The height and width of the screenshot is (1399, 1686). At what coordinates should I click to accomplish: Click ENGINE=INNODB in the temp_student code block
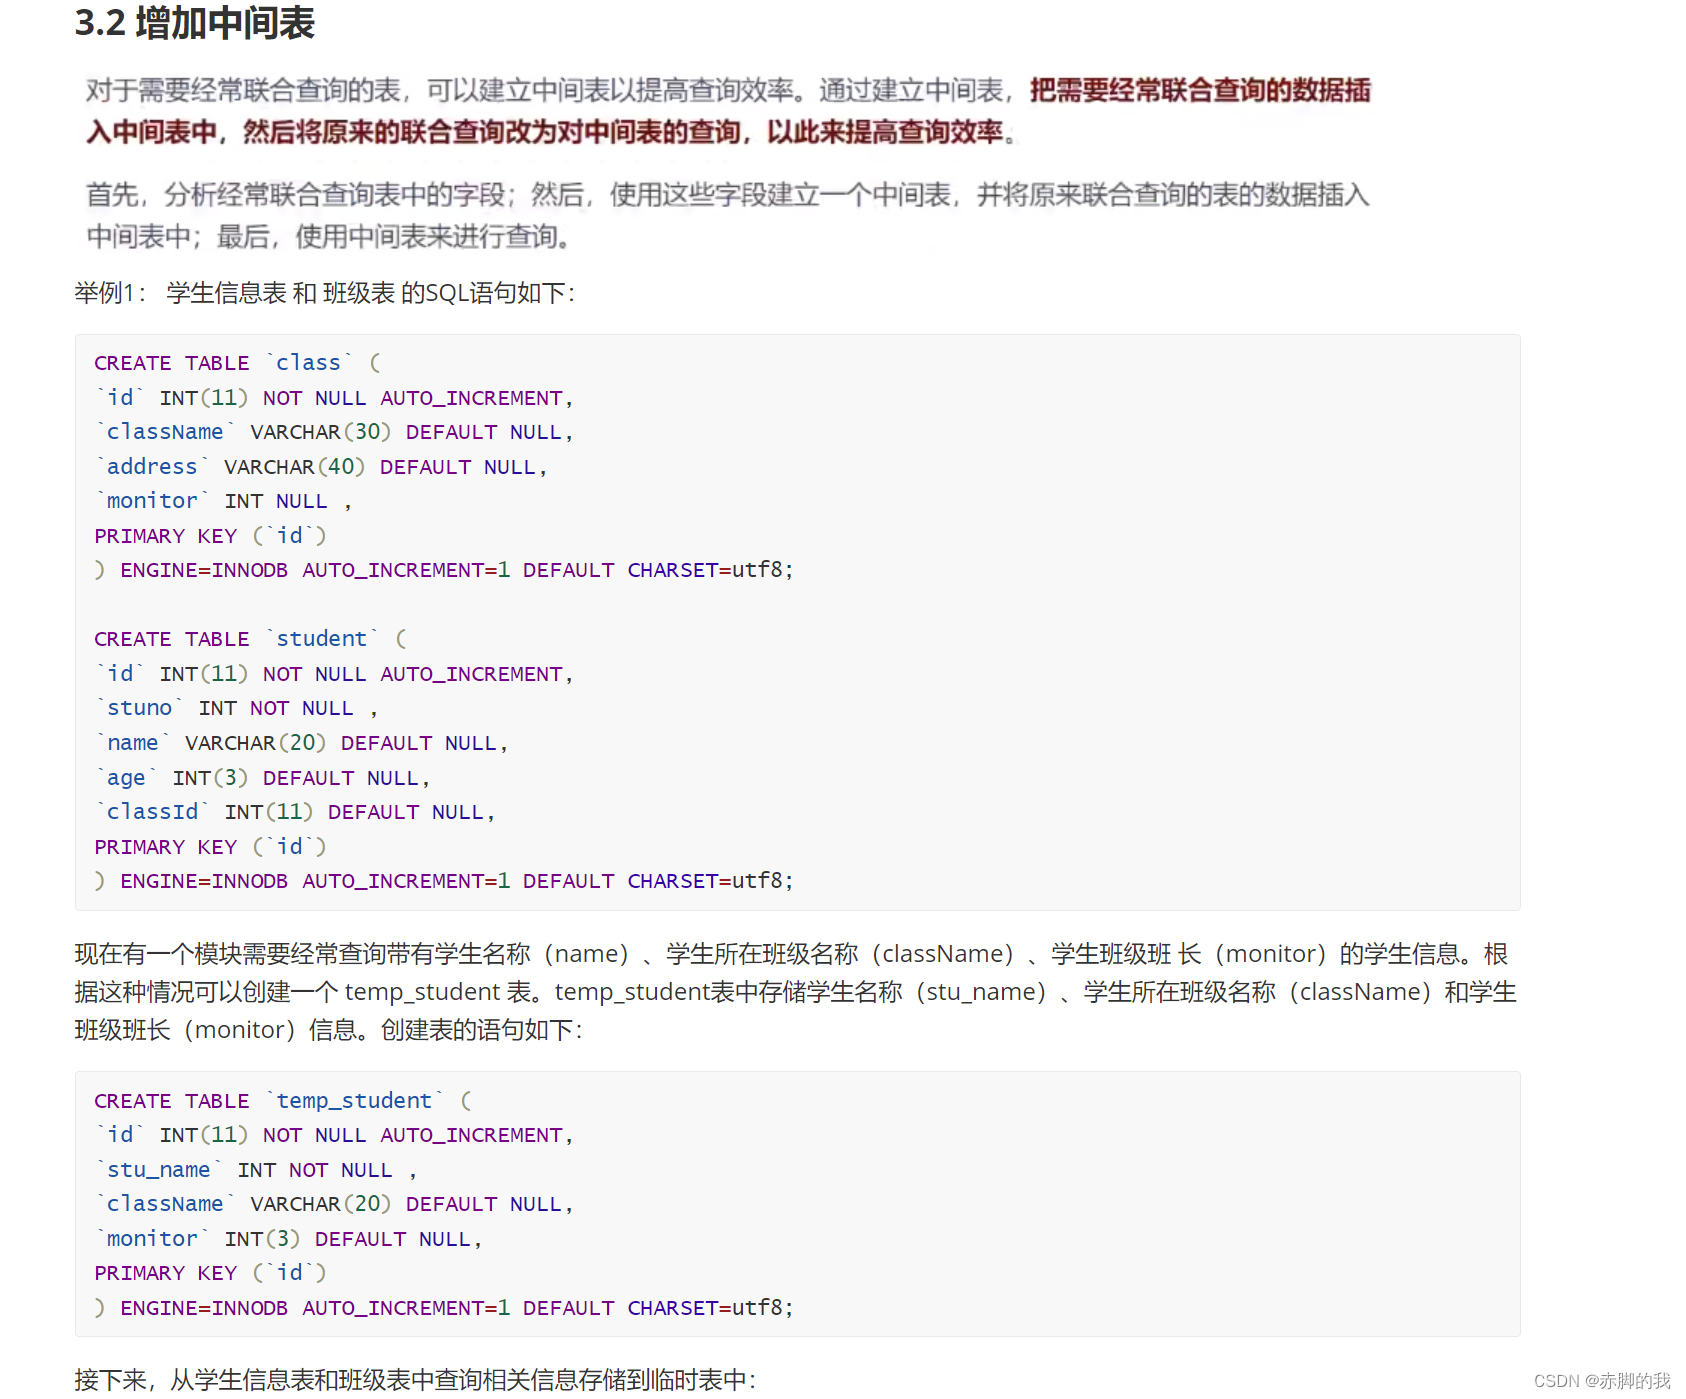click(x=203, y=1307)
